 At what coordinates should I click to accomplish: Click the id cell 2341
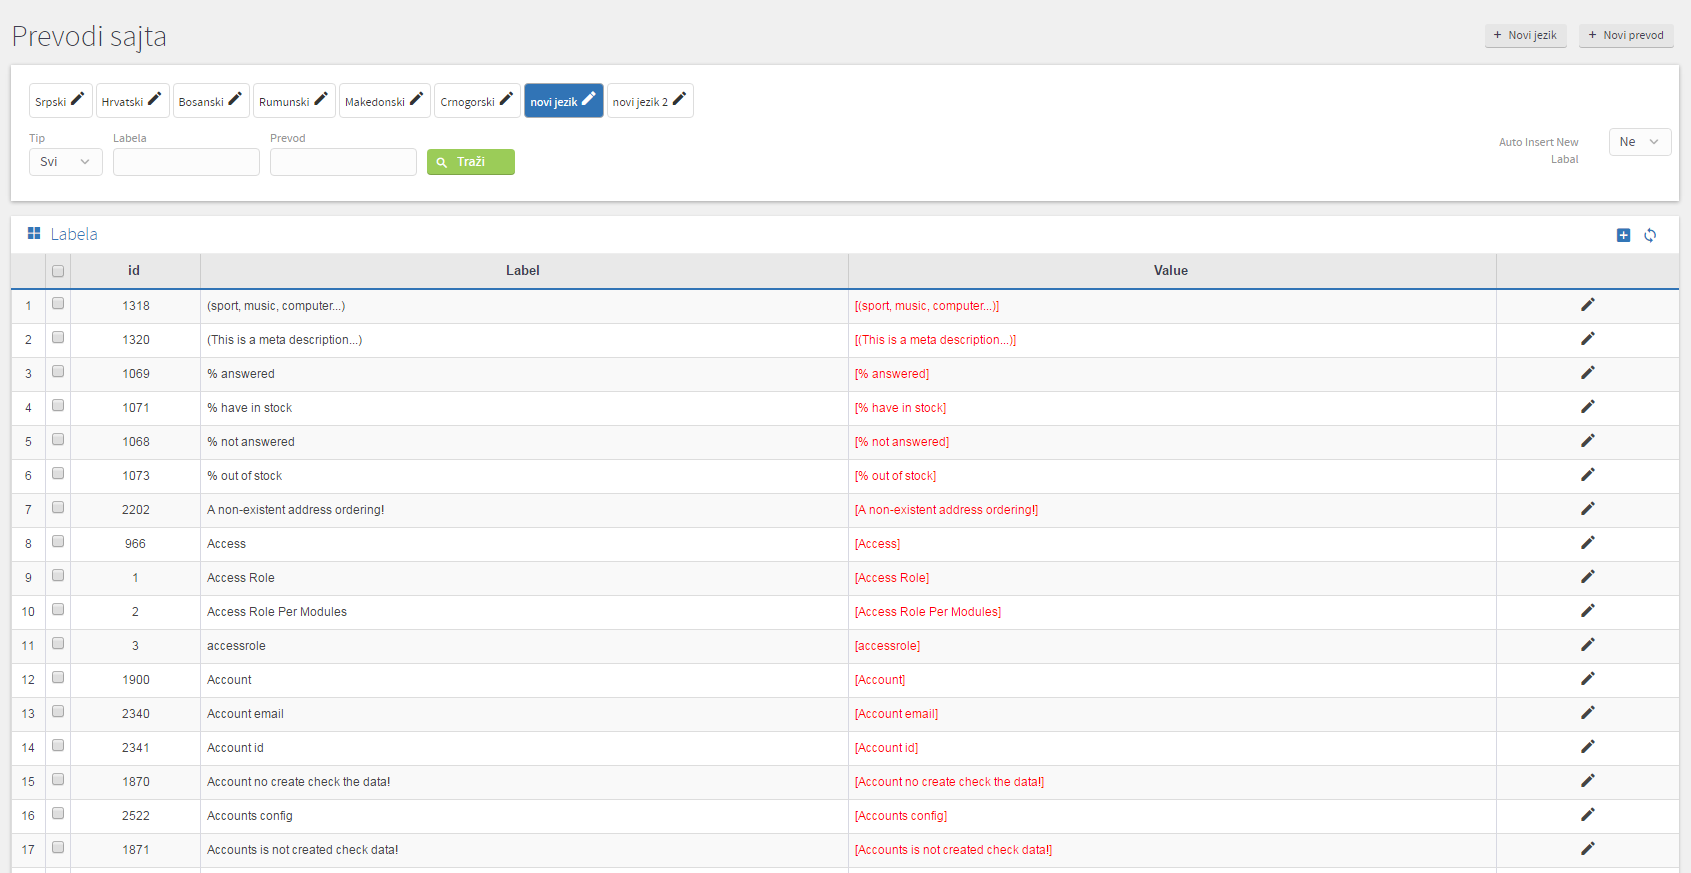(136, 748)
